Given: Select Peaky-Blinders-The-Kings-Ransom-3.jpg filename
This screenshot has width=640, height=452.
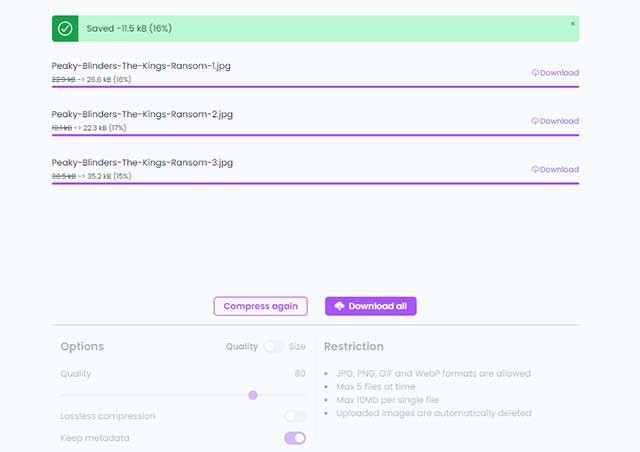Looking at the screenshot, I should (x=142, y=162).
